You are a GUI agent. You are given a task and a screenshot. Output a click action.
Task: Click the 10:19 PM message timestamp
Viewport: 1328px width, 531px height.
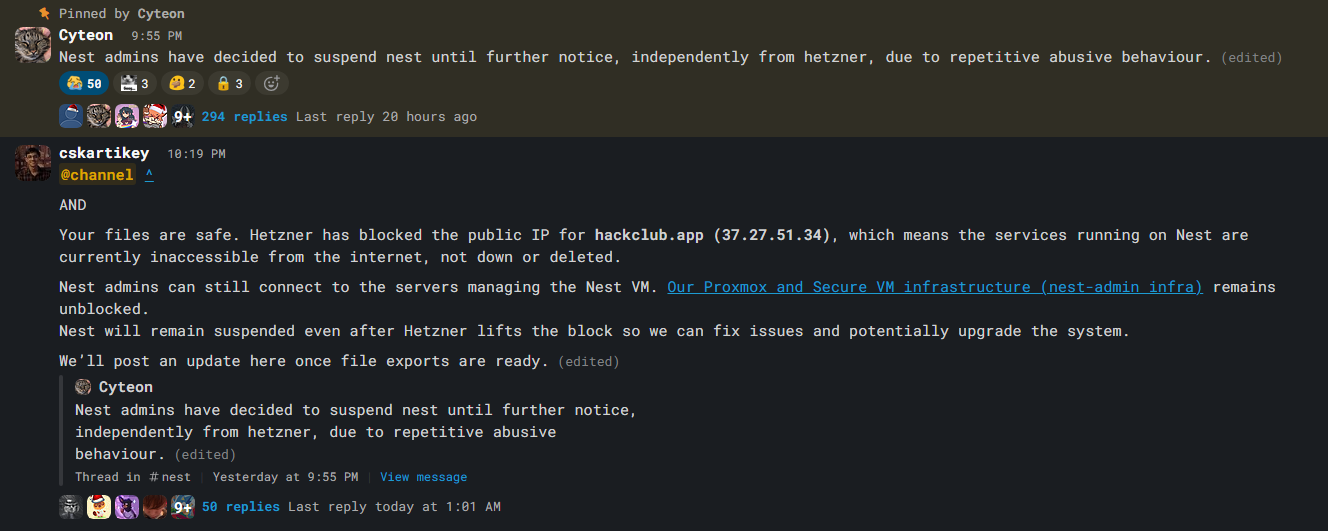pos(196,154)
